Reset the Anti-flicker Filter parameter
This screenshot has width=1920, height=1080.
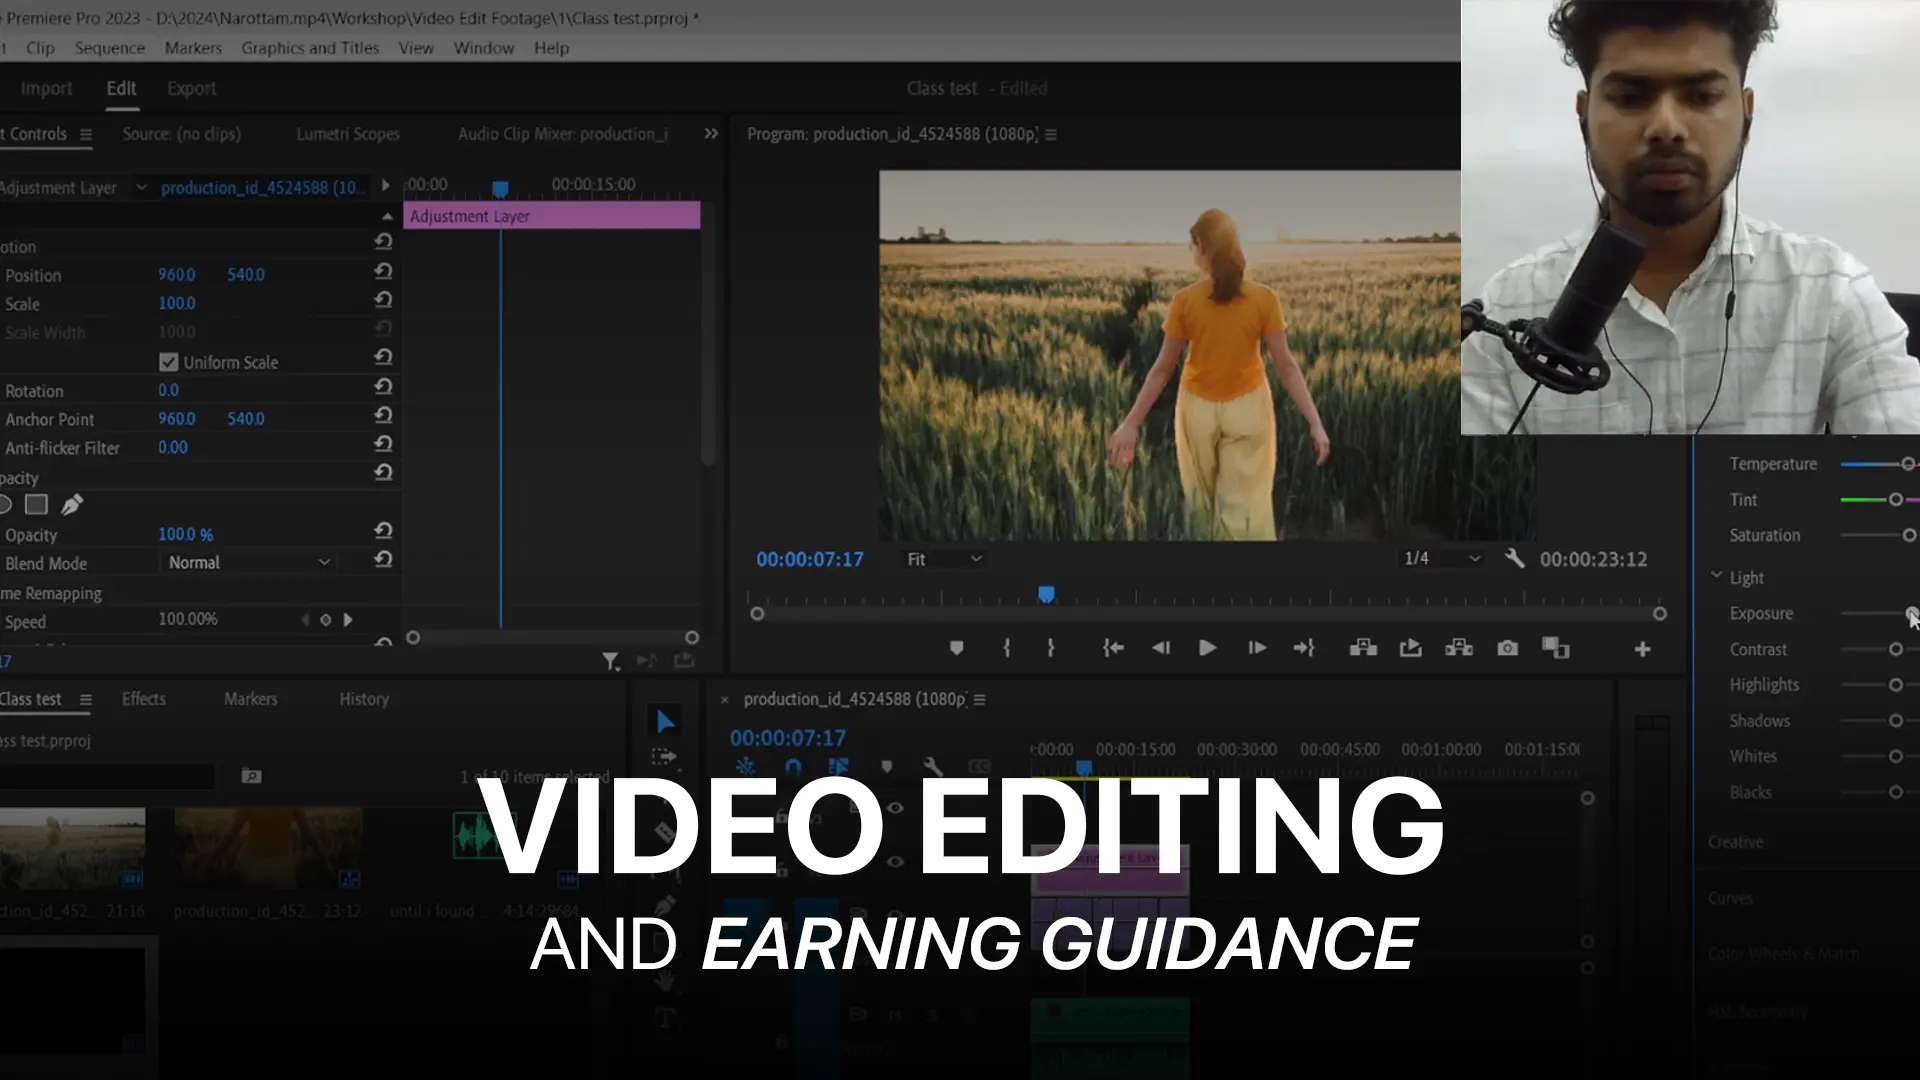(x=383, y=444)
